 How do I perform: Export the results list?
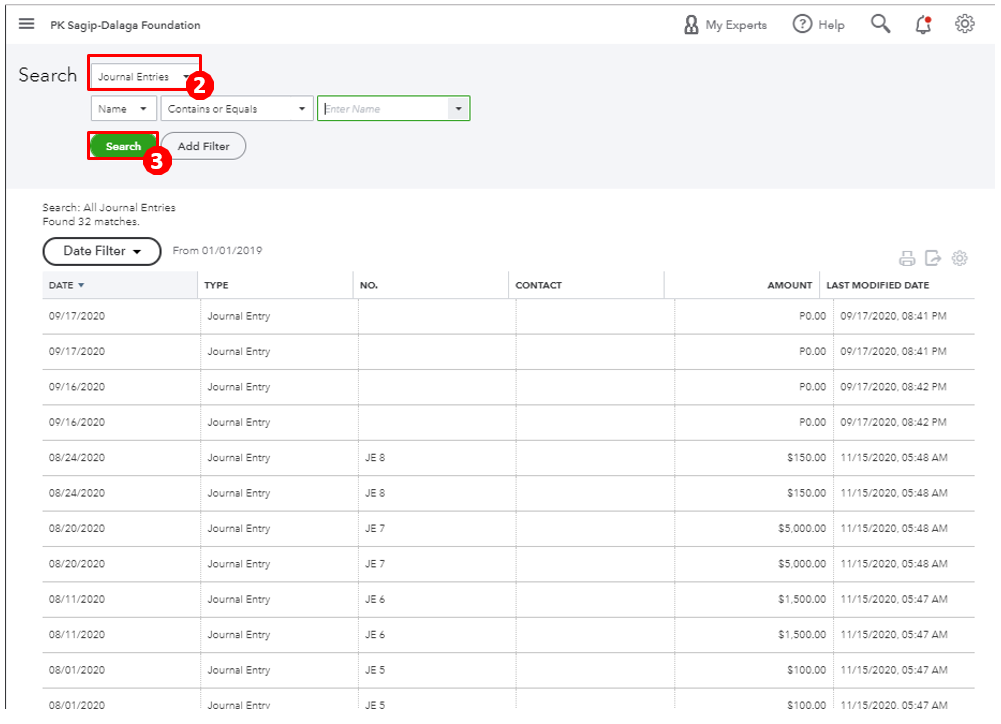click(933, 258)
